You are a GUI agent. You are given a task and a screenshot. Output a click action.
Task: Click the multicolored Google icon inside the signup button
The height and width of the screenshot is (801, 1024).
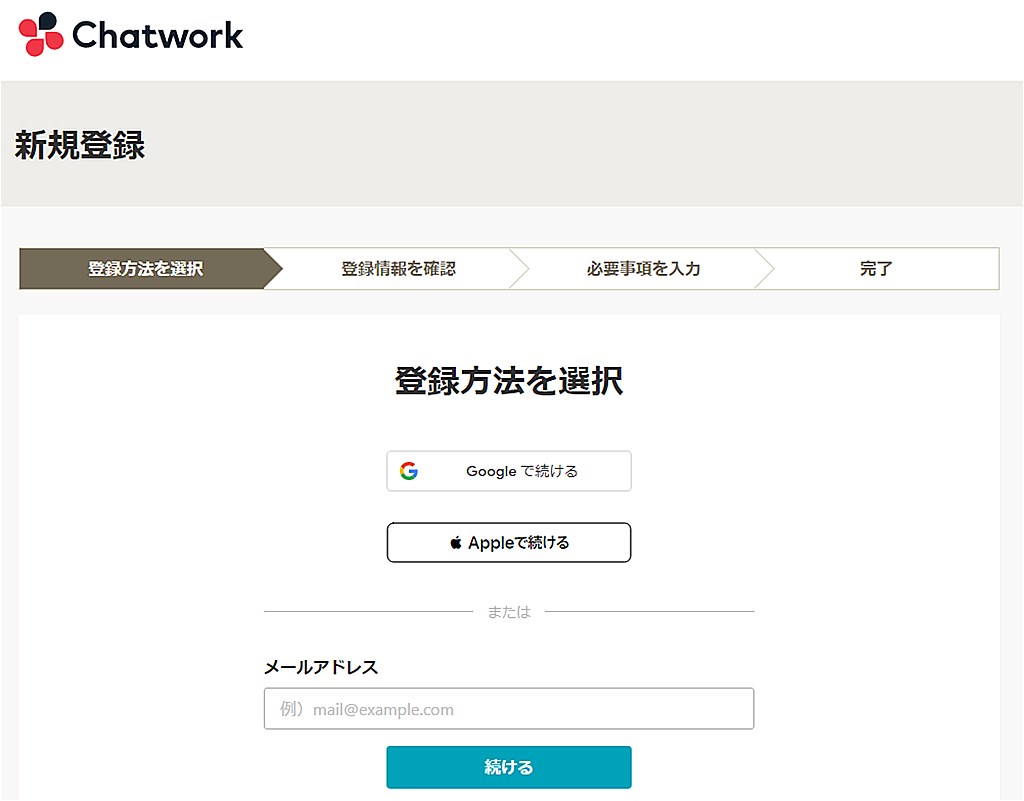[x=410, y=470]
